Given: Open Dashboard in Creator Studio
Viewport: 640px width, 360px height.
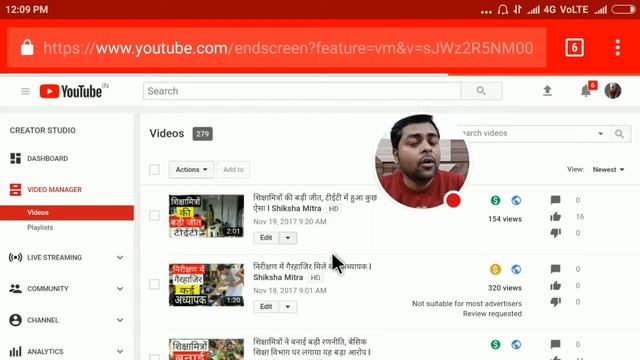Looking at the screenshot, I should pos(48,158).
